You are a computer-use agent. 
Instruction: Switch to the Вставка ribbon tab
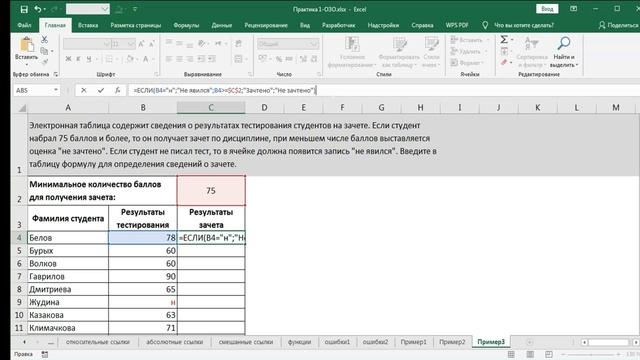tap(88, 25)
